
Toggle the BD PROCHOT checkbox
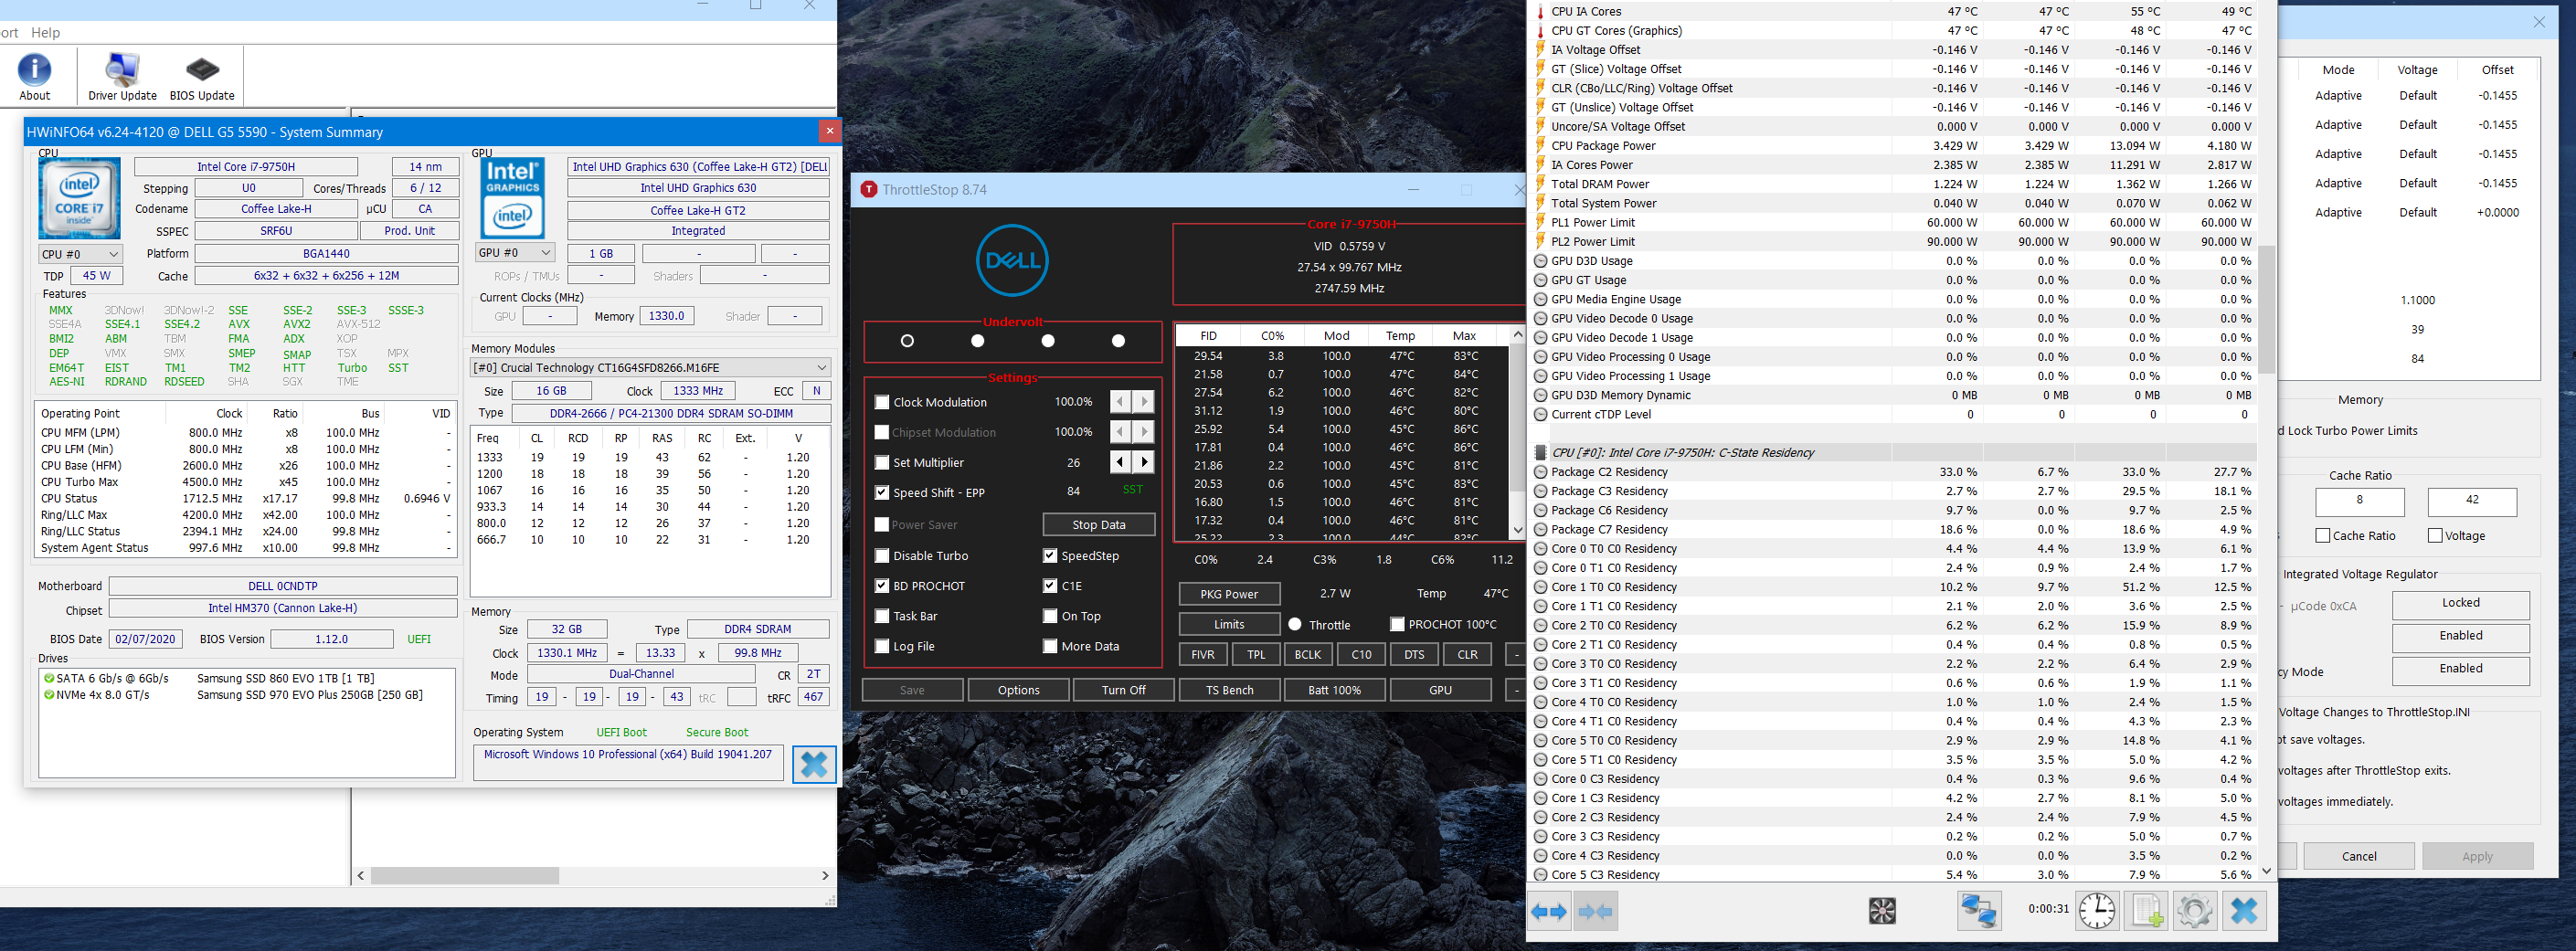click(882, 586)
